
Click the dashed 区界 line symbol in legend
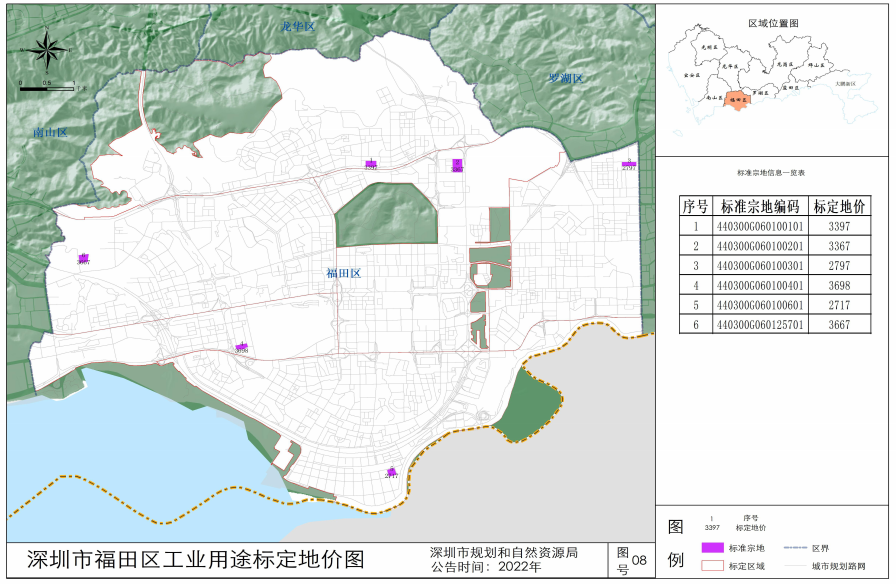pyautogui.click(x=794, y=548)
